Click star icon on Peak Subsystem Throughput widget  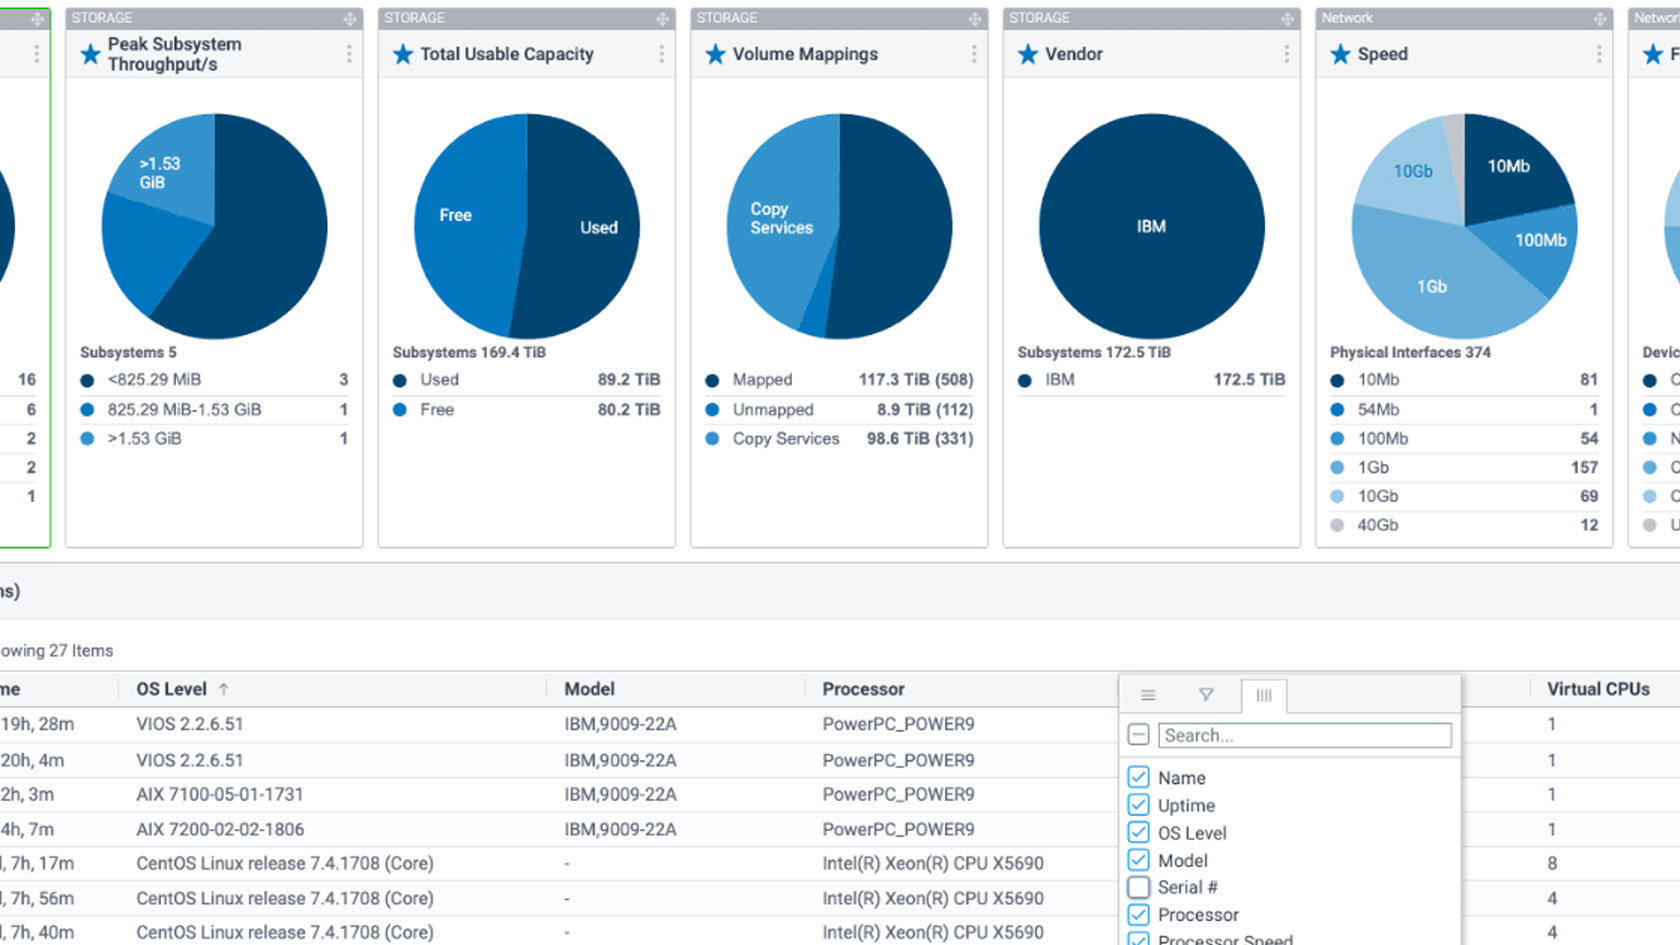pos(91,54)
